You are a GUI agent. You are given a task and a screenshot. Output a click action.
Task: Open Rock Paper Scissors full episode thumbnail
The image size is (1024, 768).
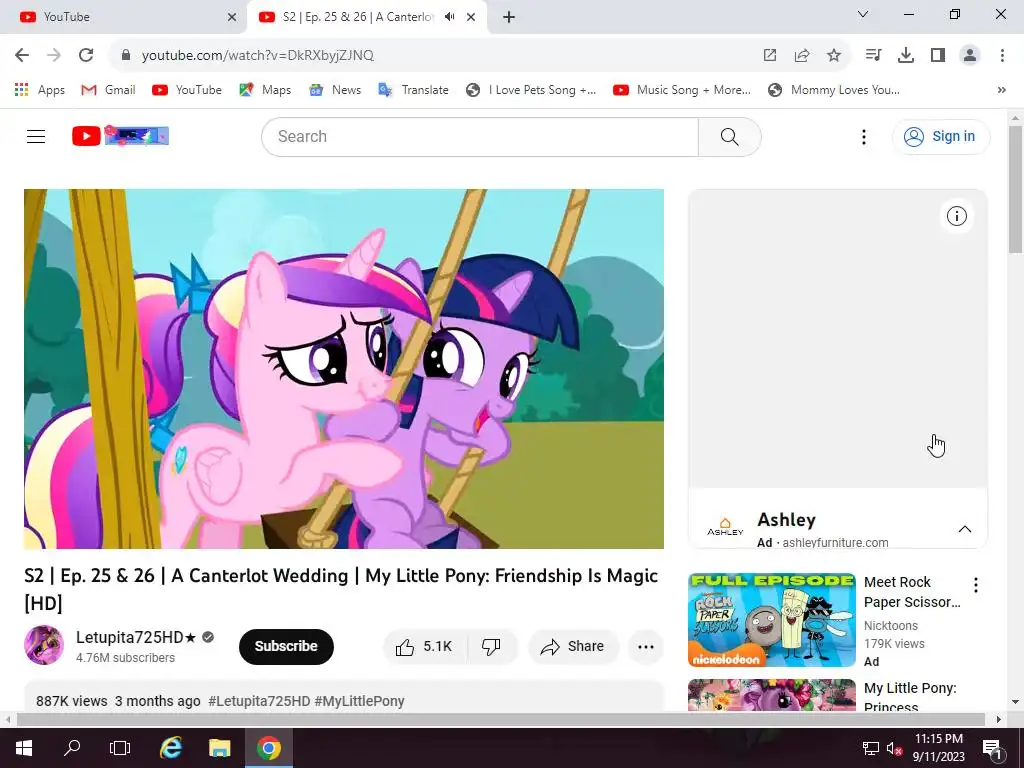[772, 620]
